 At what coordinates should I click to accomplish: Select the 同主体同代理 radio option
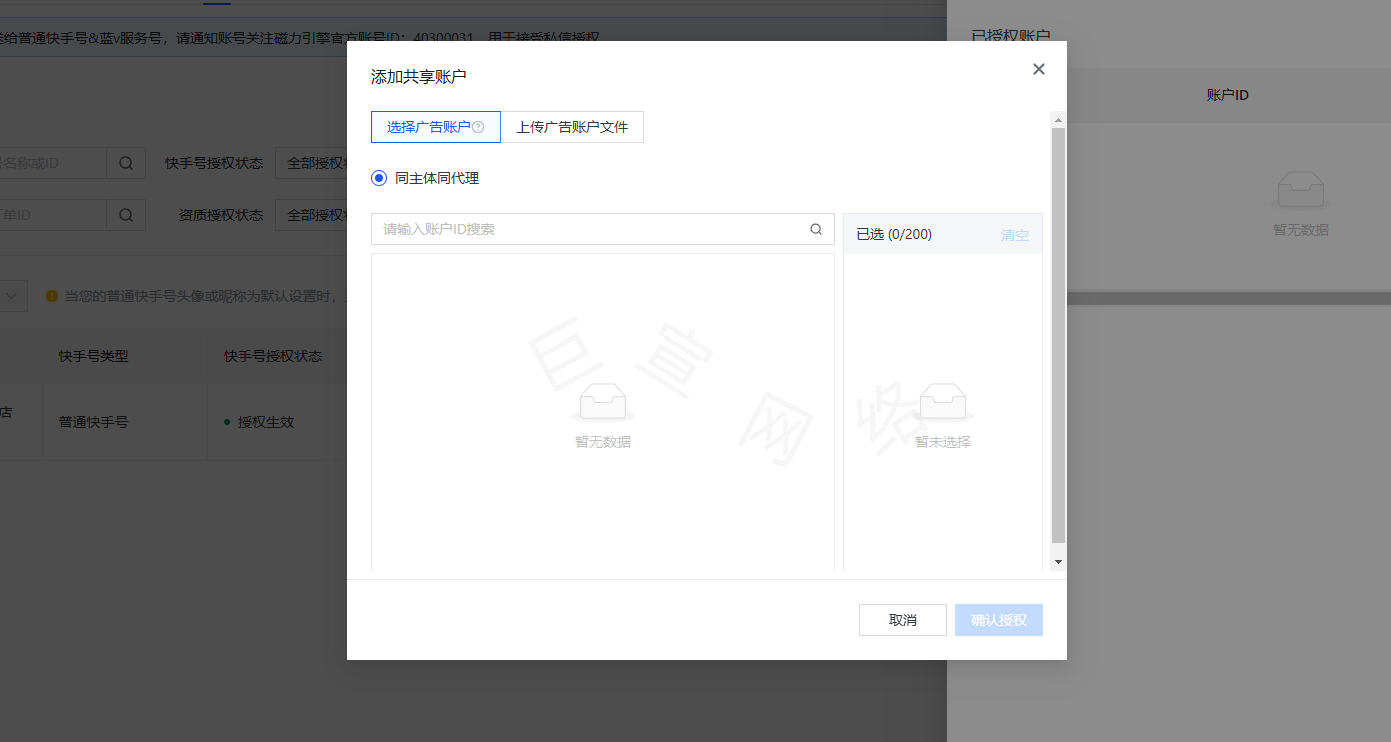pos(379,178)
